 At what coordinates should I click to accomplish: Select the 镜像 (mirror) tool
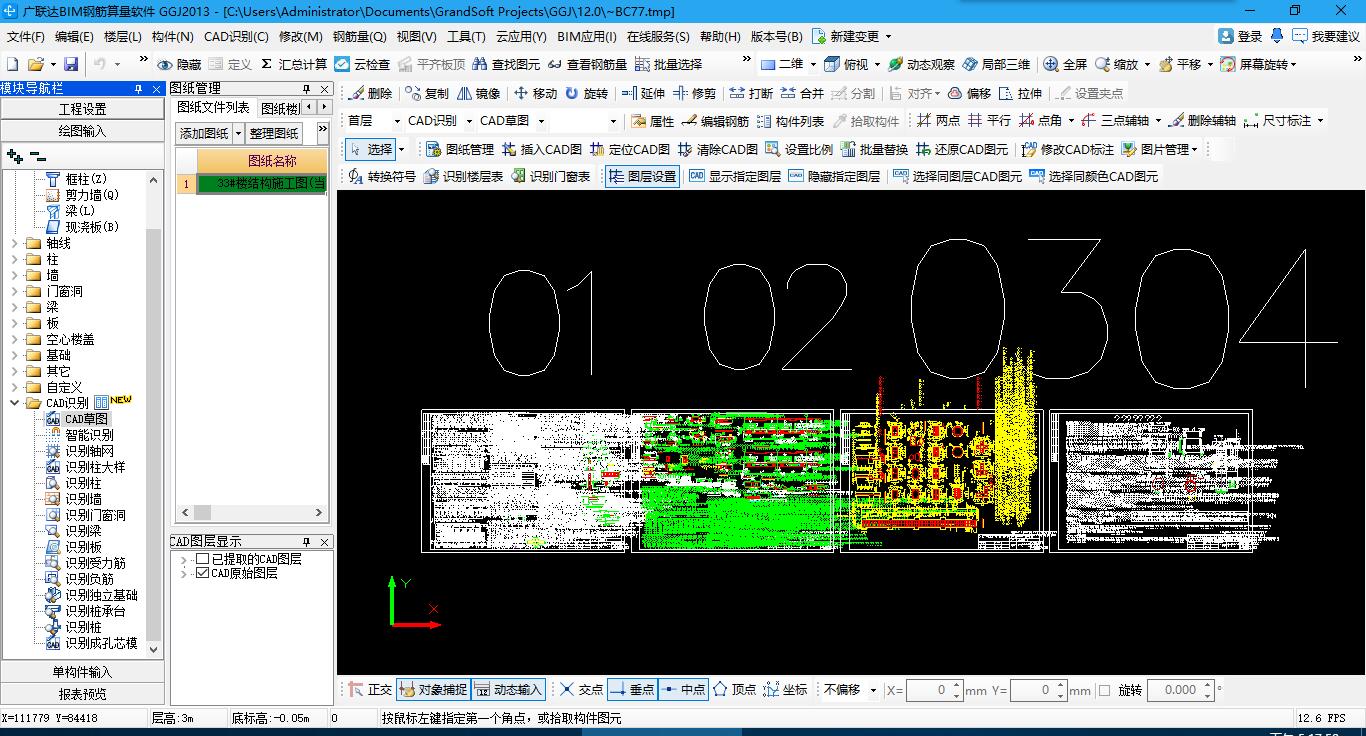pos(478,93)
